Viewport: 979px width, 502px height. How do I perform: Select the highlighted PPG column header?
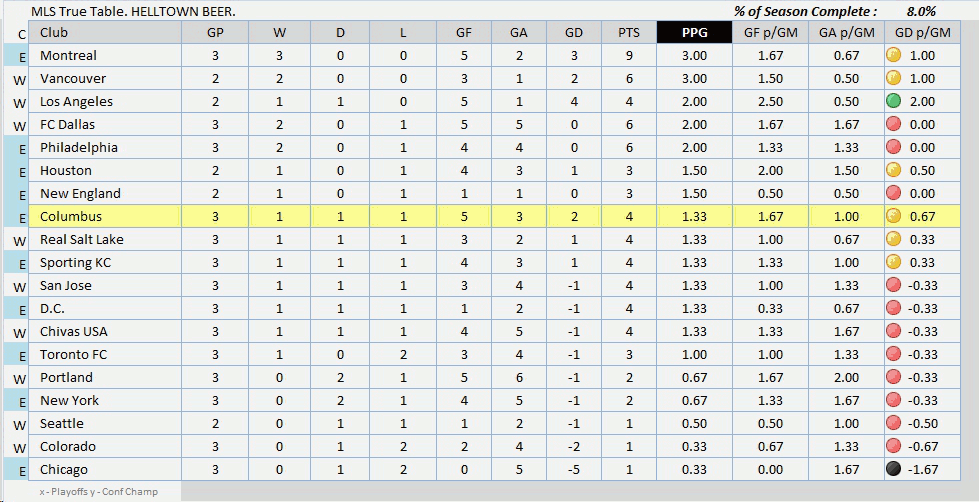694,33
